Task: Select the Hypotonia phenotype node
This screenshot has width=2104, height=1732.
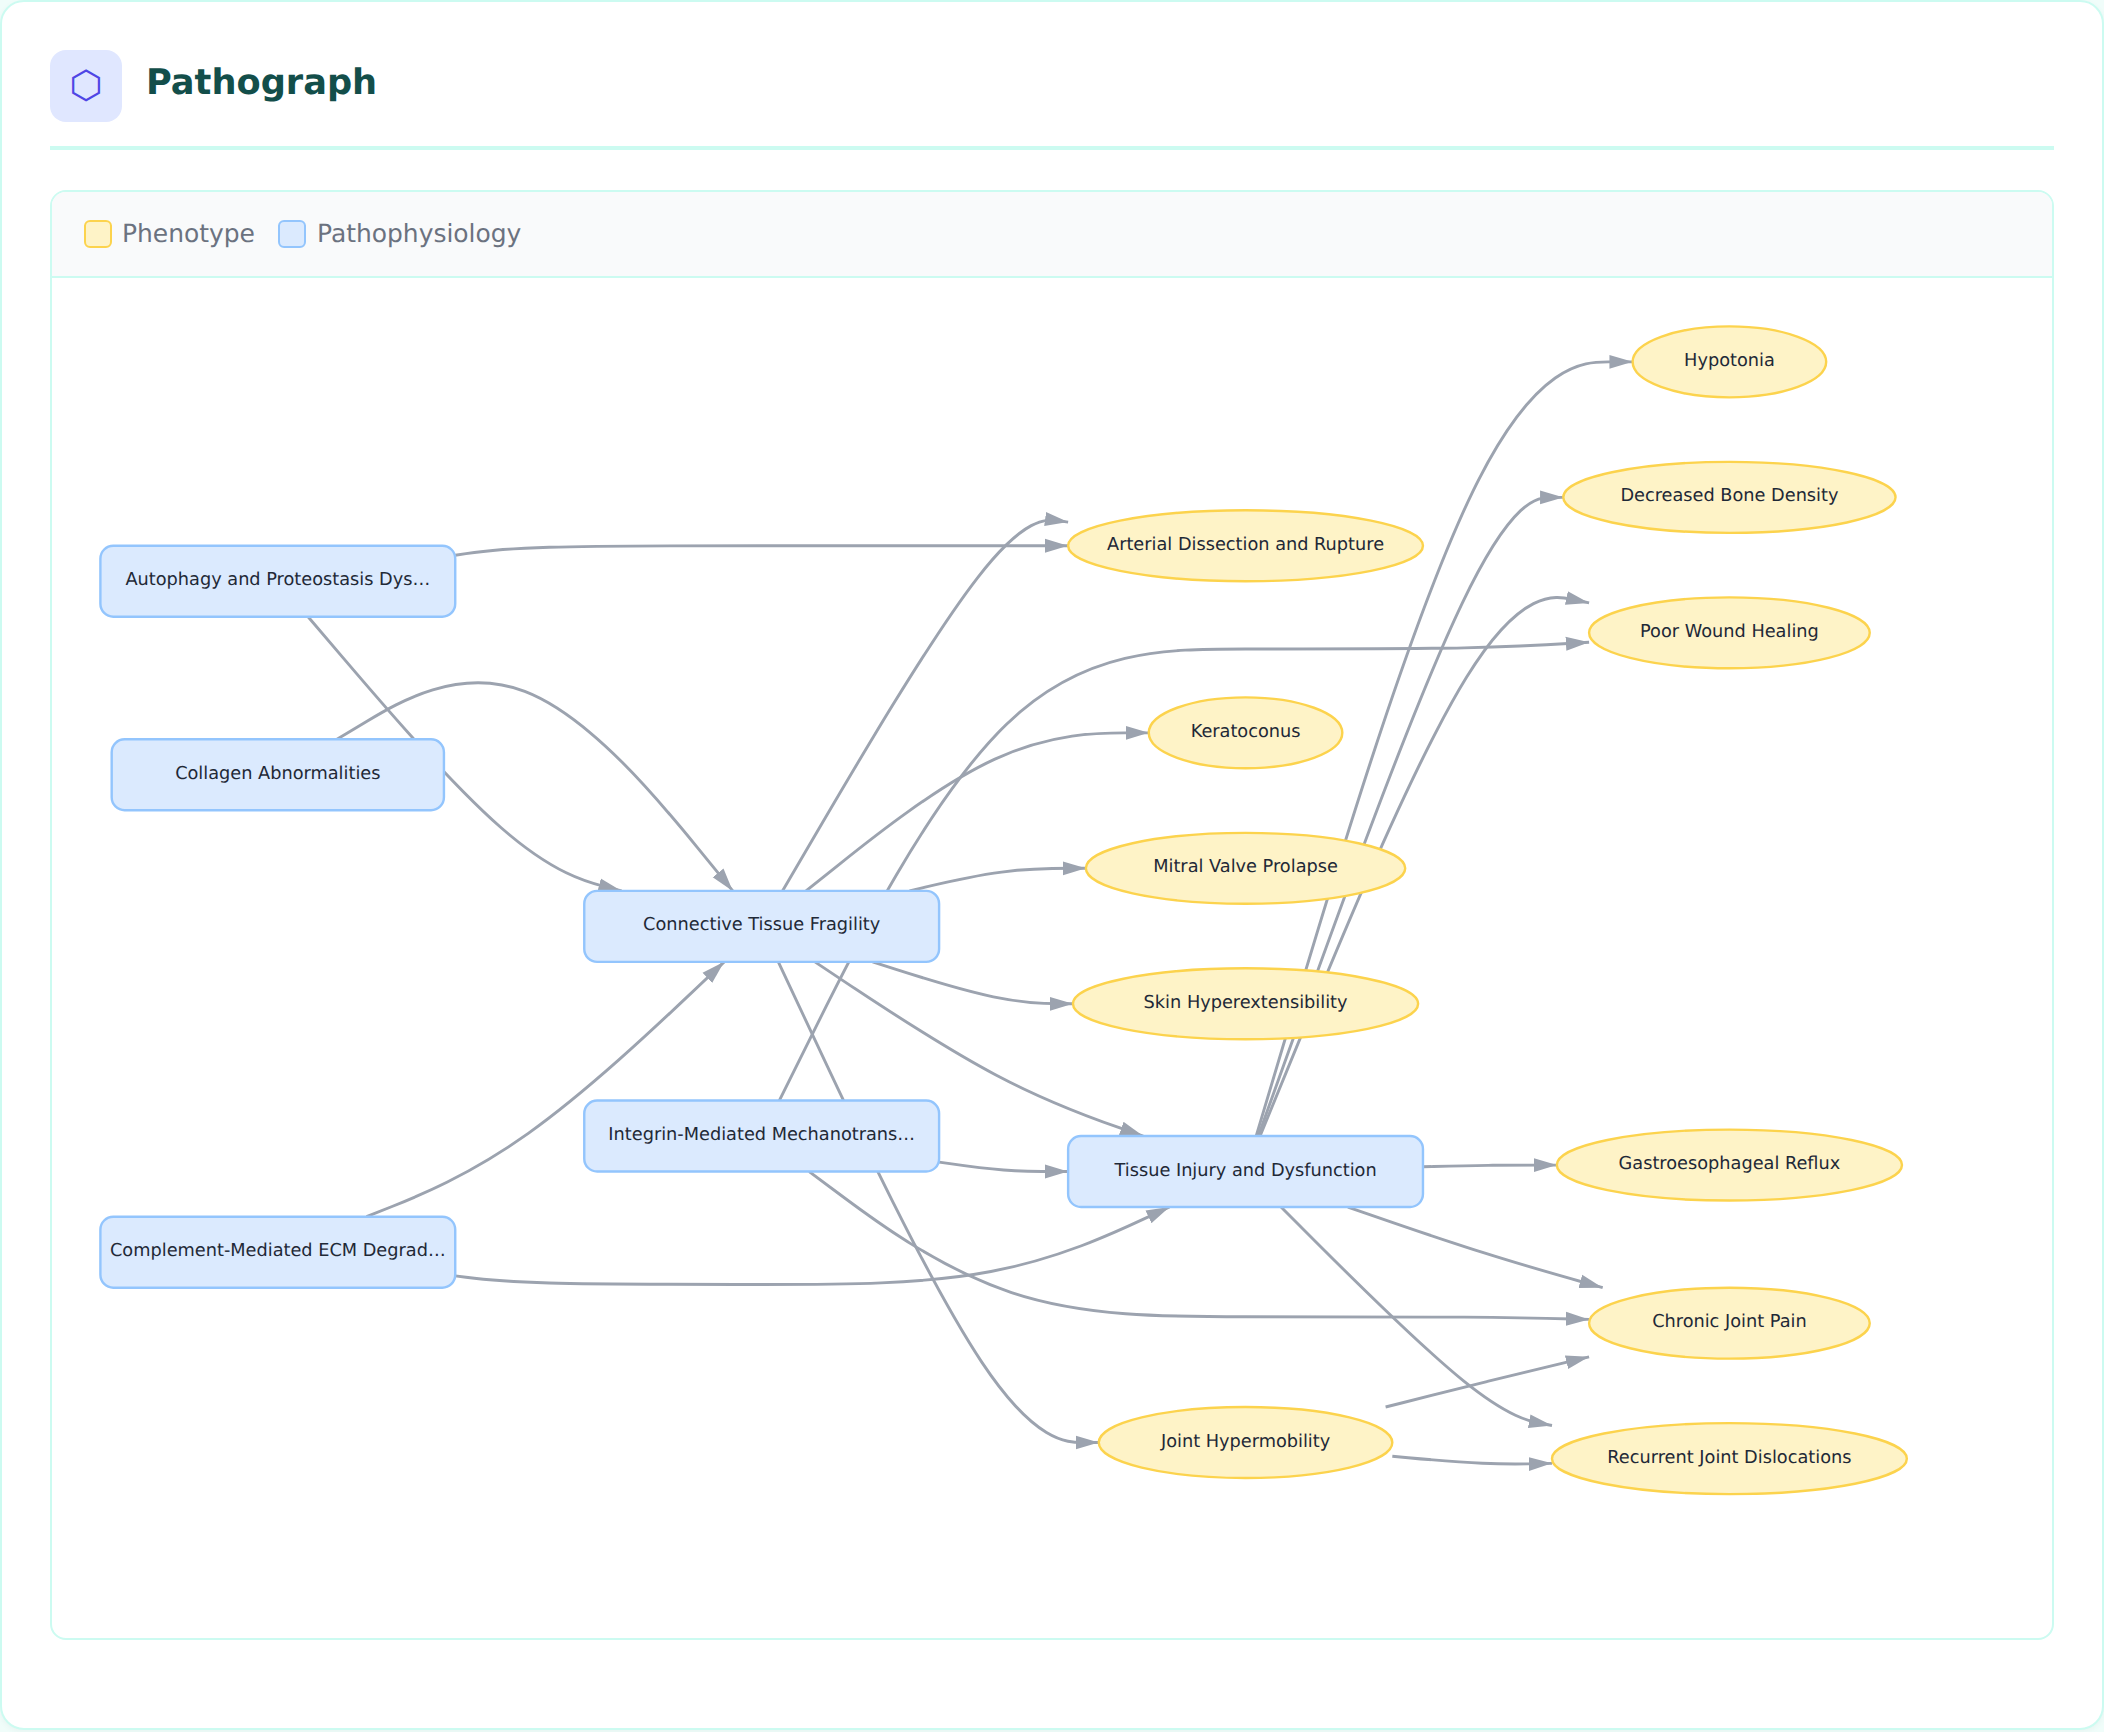Action: tap(1729, 361)
